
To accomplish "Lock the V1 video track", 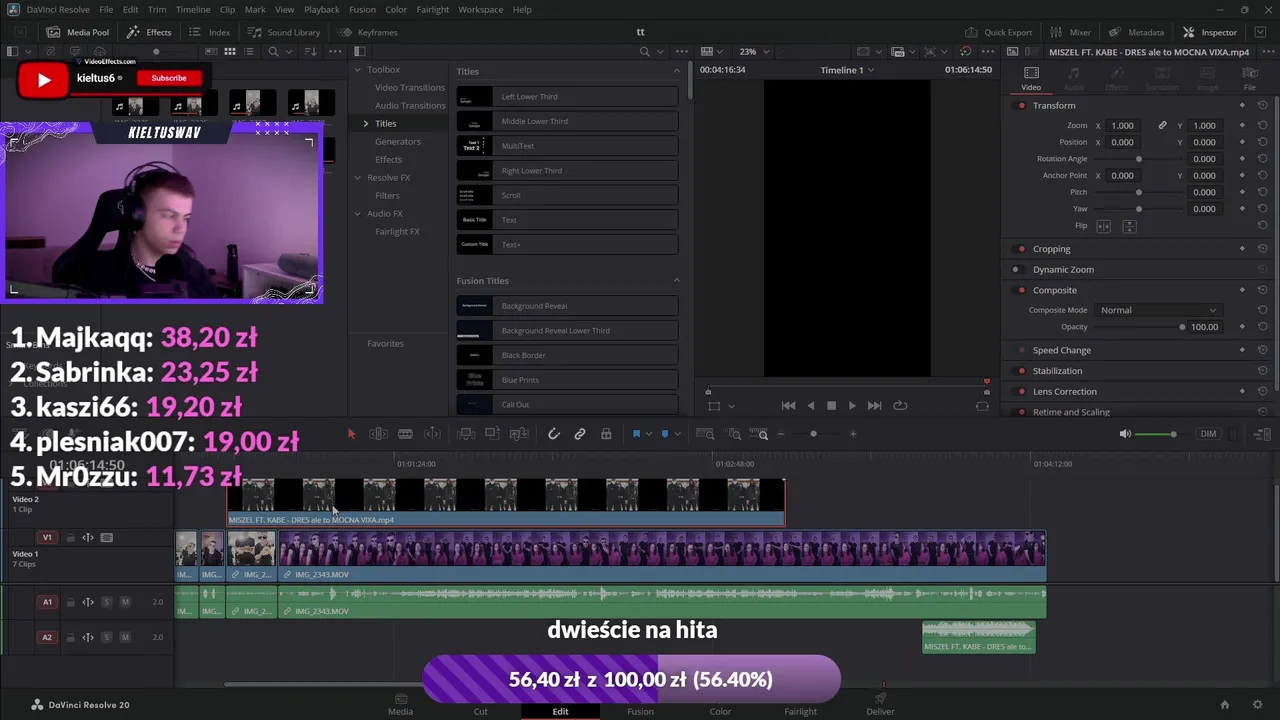I will 71,537.
